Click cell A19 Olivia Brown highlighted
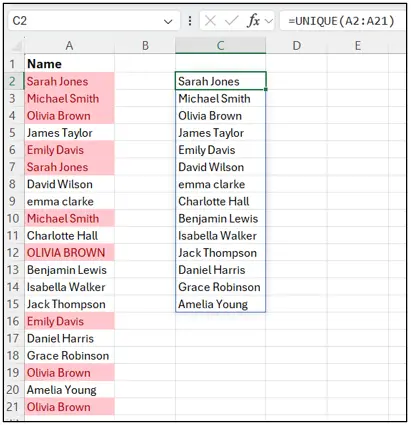This screenshot has height=425, width=411. pos(69,372)
